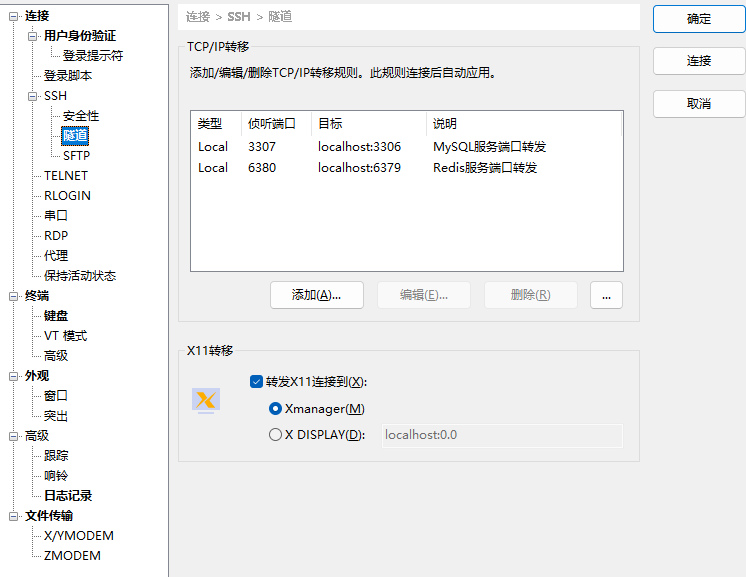Viewport: 746px width, 577px height.
Task: Open 保持活动状态 settings
Action: click(x=80, y=275)
